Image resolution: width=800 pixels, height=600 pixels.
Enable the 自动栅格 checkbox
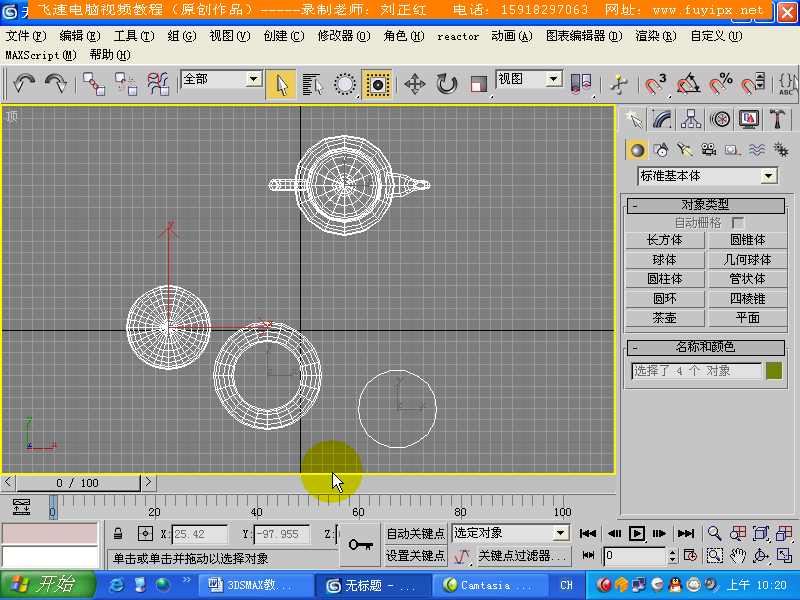(x=737, y=223)
